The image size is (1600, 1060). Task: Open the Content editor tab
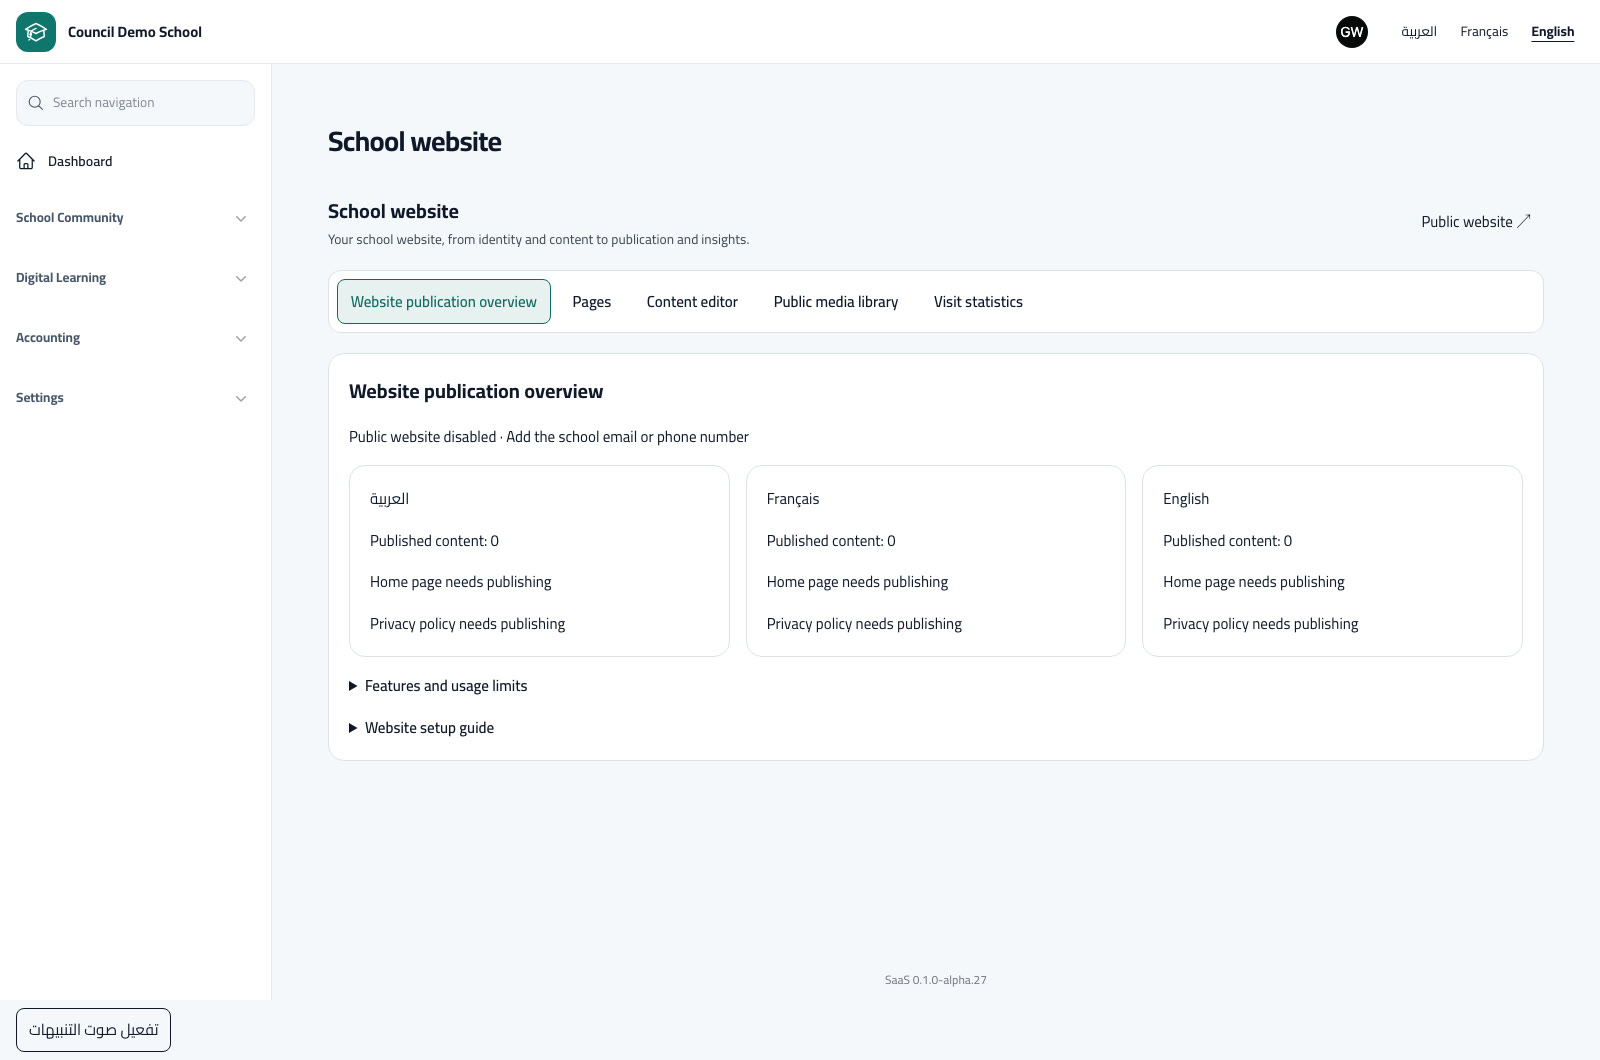pos(692,302)
